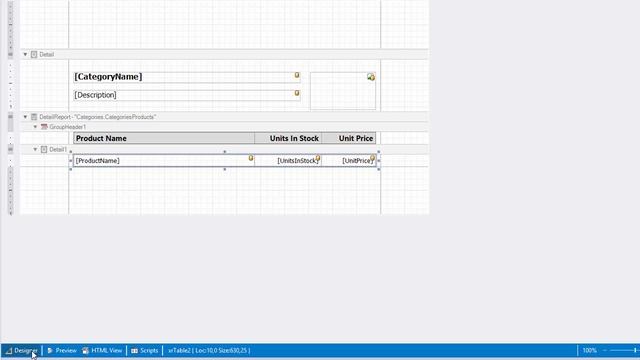Screen dimensions: 640x360
Task: Adjust the zoom slider handle
Action: click(x=635, y=351)
